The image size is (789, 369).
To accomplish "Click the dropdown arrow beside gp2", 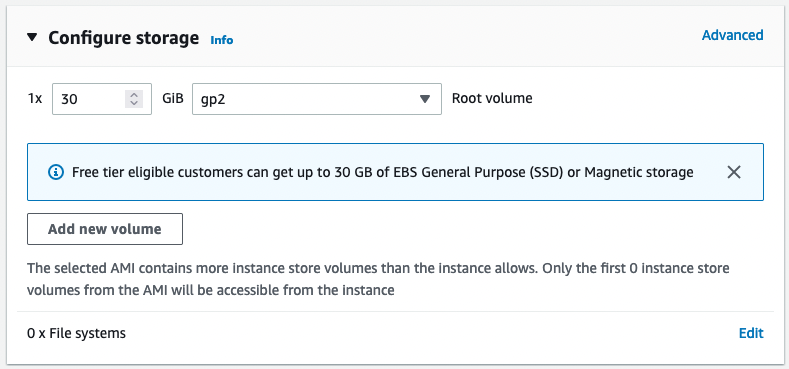I will pos(425,99).
